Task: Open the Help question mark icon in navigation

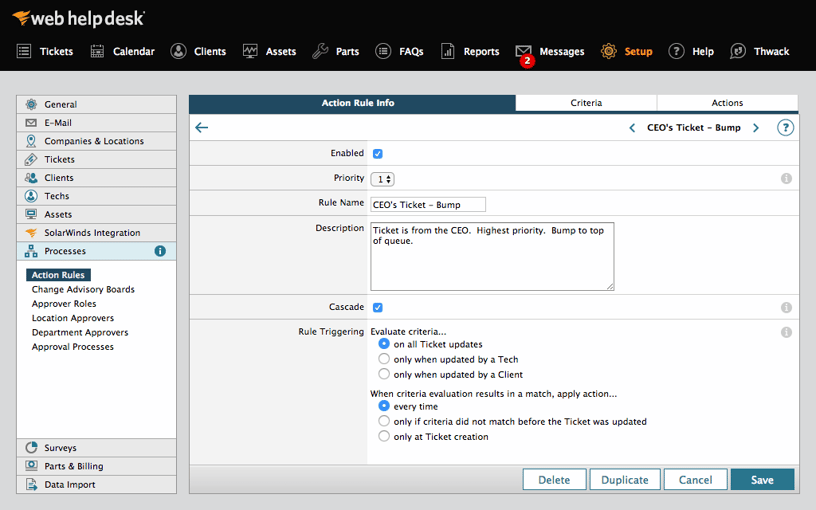Action: 676,51
